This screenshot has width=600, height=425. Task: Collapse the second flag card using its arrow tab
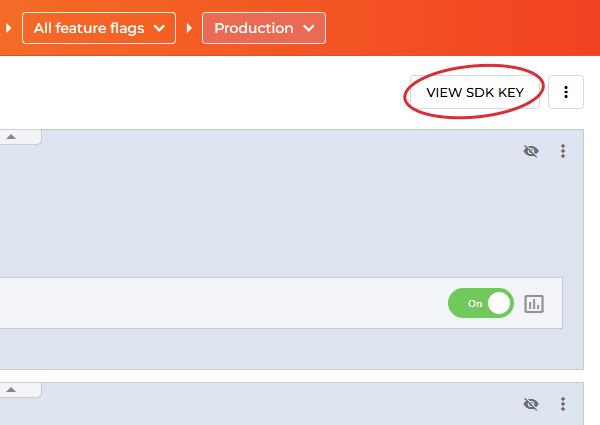12,389
